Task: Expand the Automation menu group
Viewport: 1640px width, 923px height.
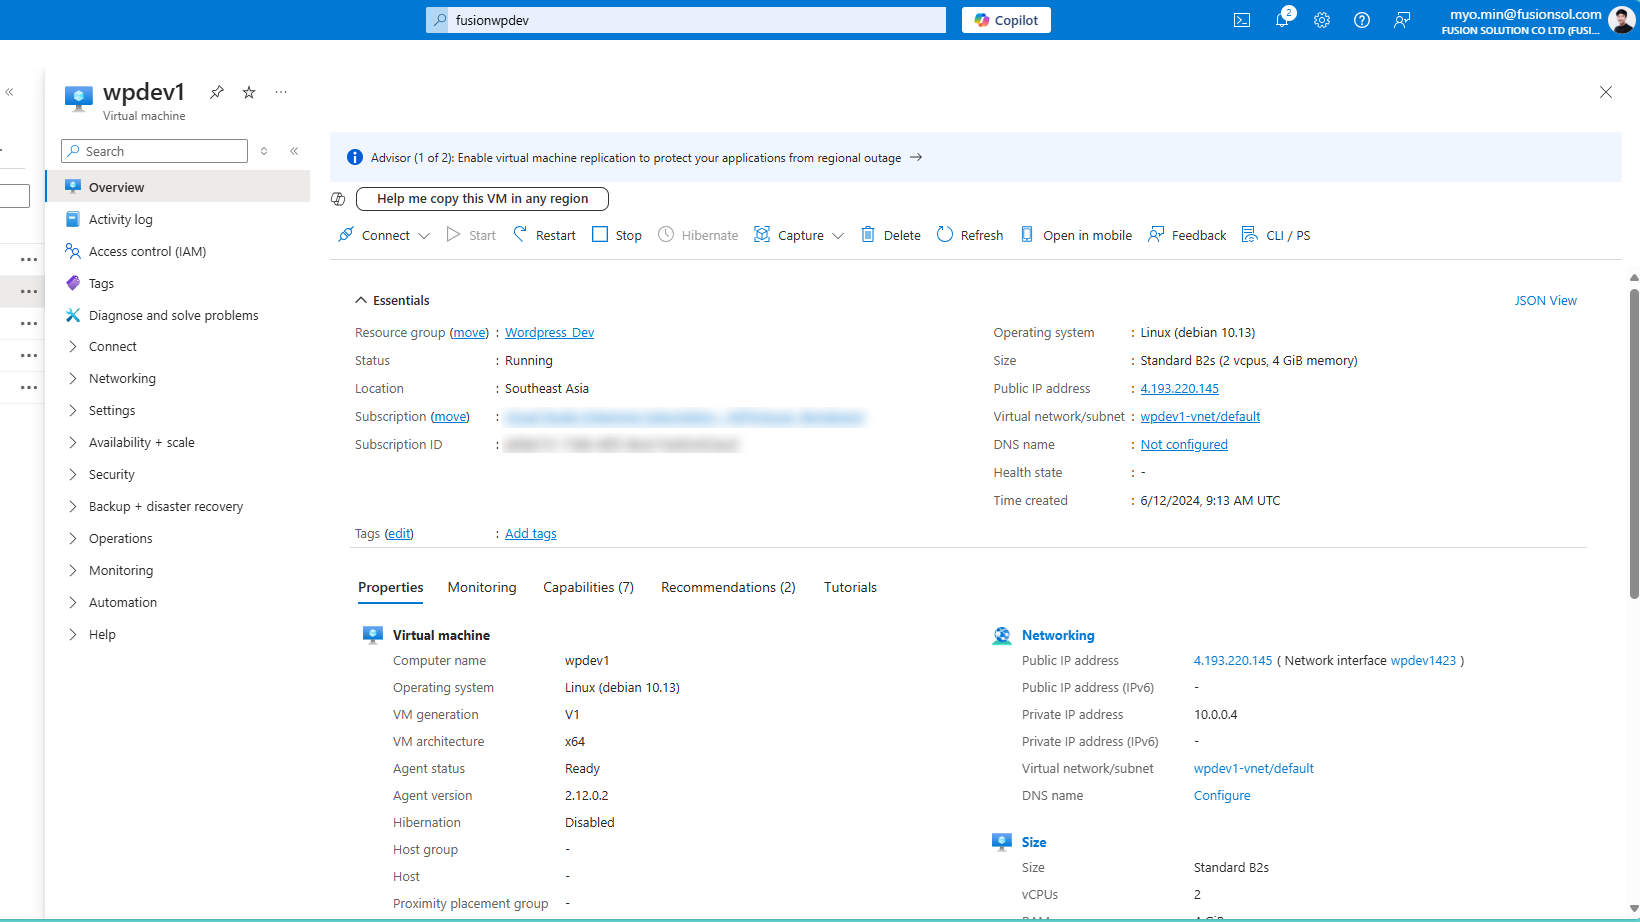Action: (x=73, y=602)
